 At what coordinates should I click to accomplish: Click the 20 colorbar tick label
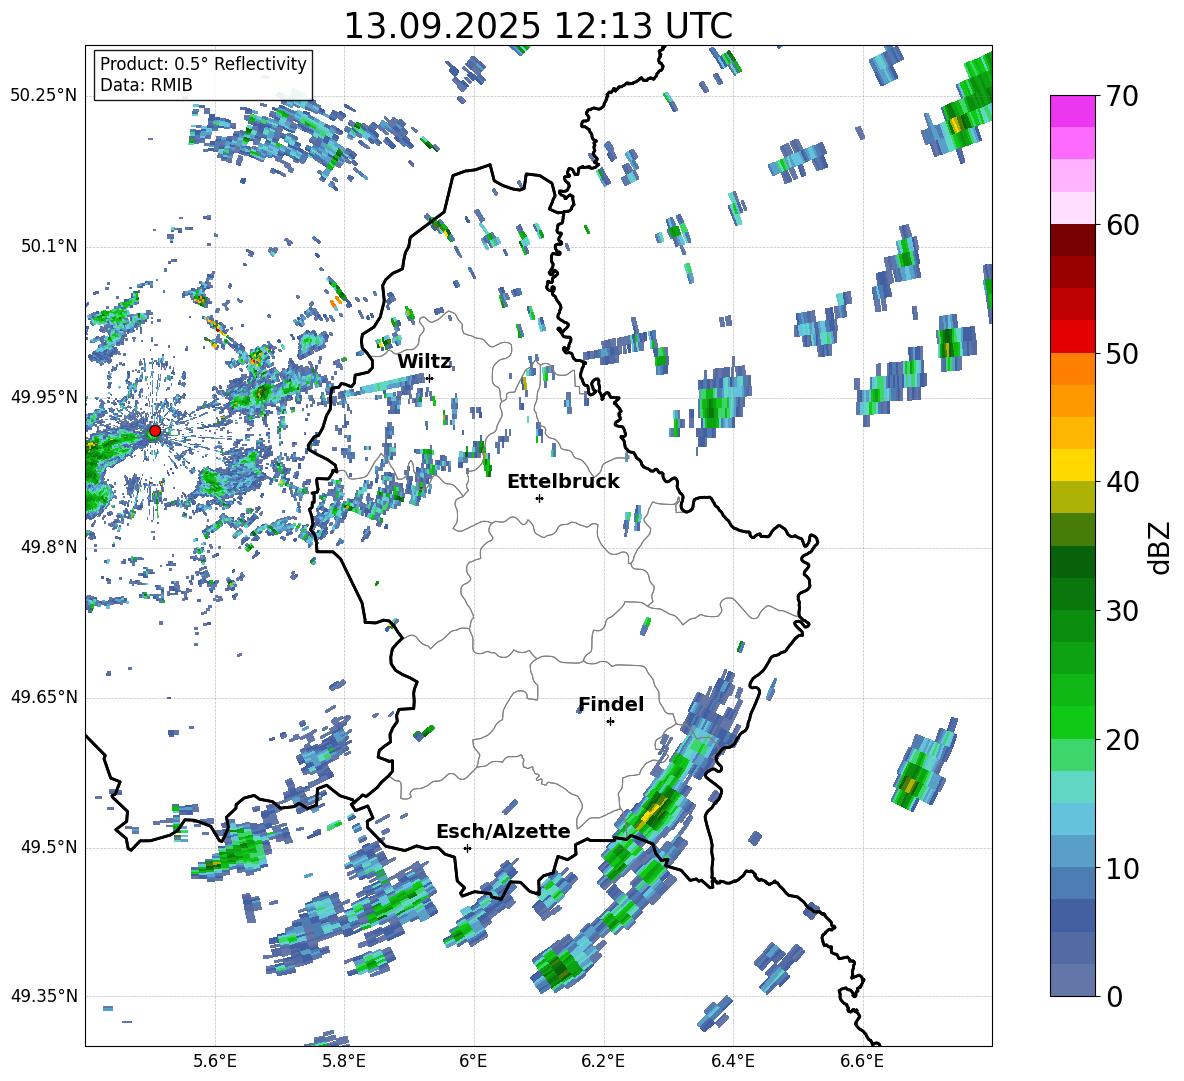(x=1121, y=740)
